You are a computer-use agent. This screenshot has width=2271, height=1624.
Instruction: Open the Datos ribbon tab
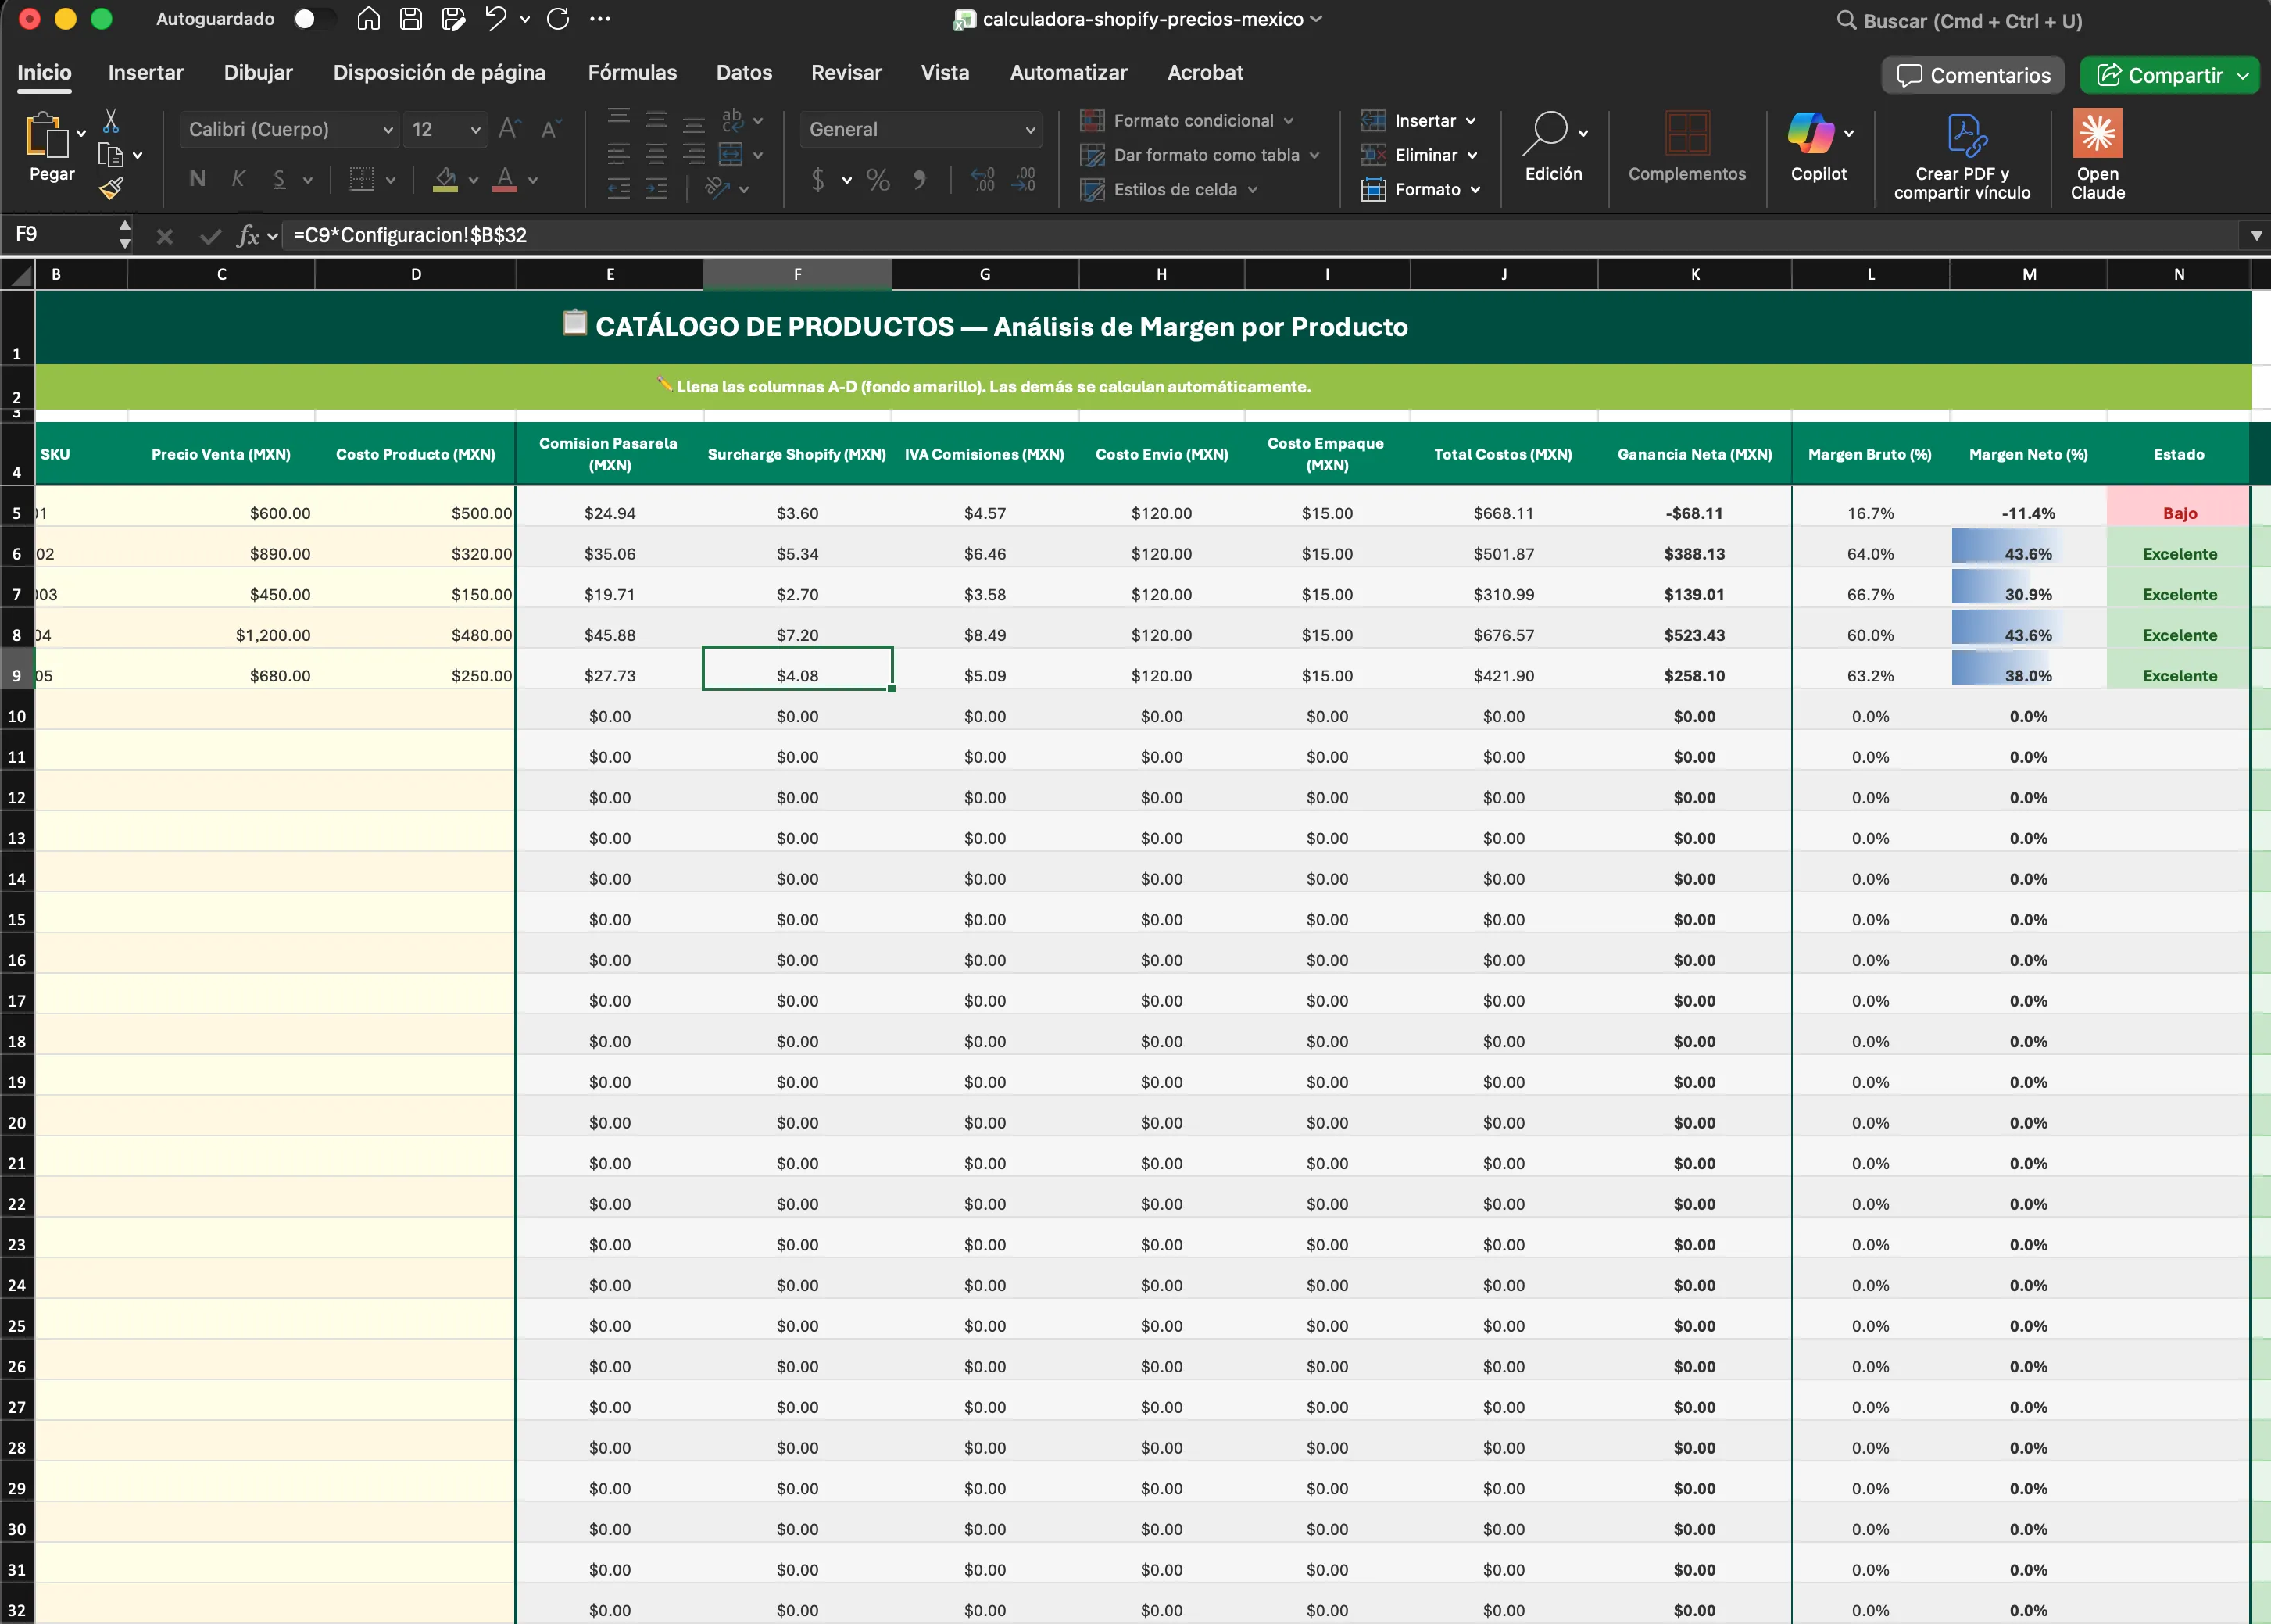(x=743, y=73)
